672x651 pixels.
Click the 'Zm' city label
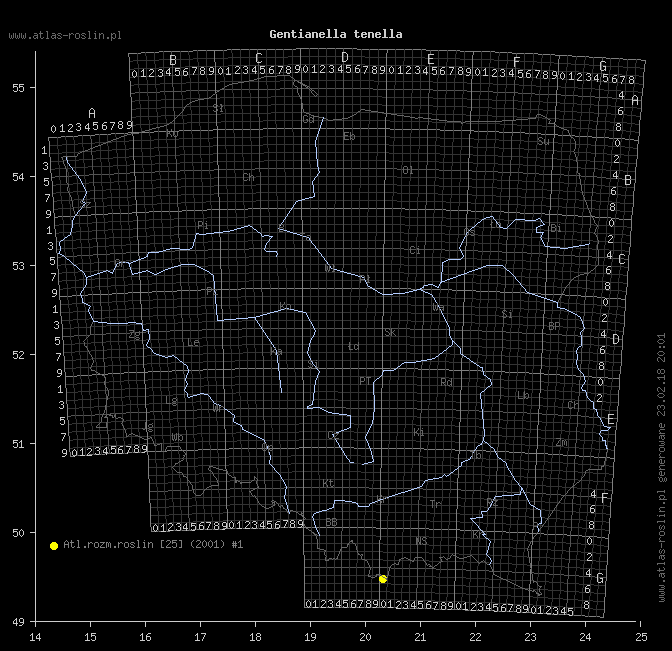562,442
